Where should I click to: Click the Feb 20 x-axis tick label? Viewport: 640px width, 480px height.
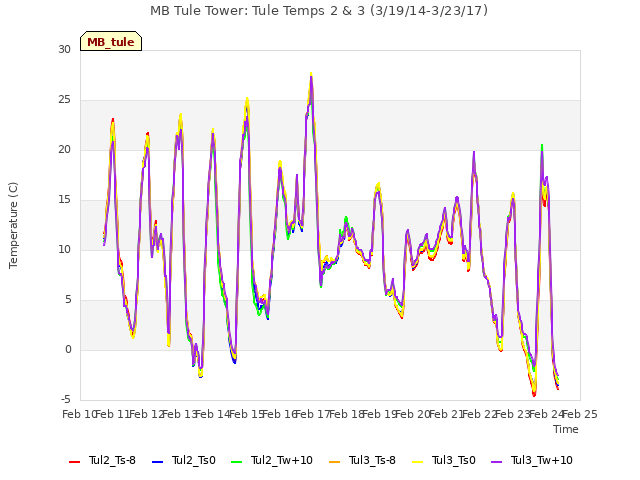pos(412,414)
